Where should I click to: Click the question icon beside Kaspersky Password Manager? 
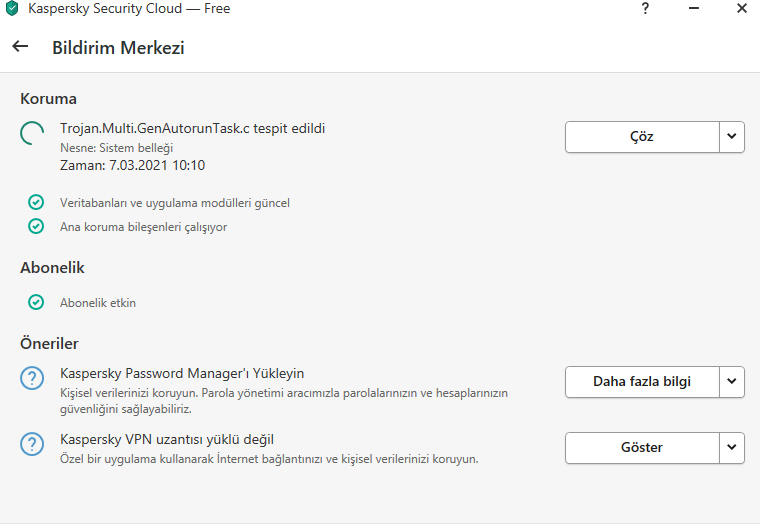(34, 380)
